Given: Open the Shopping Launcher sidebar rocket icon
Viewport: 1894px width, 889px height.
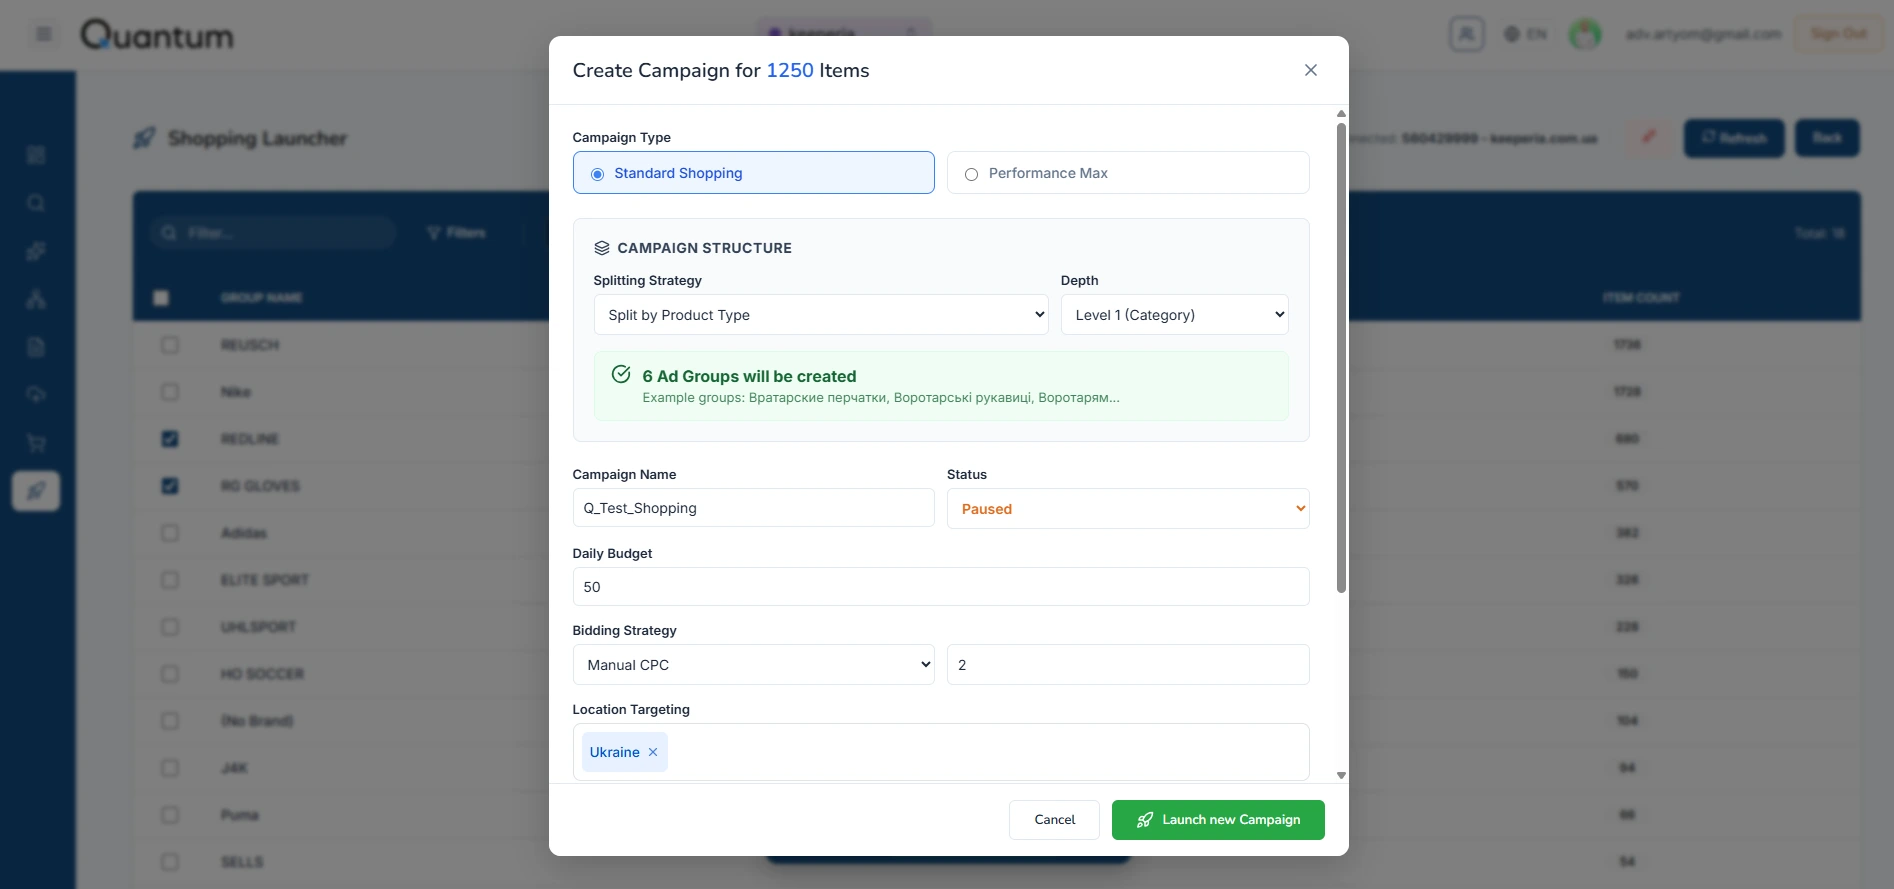Looking at the screenshot, I should (36, 491).
